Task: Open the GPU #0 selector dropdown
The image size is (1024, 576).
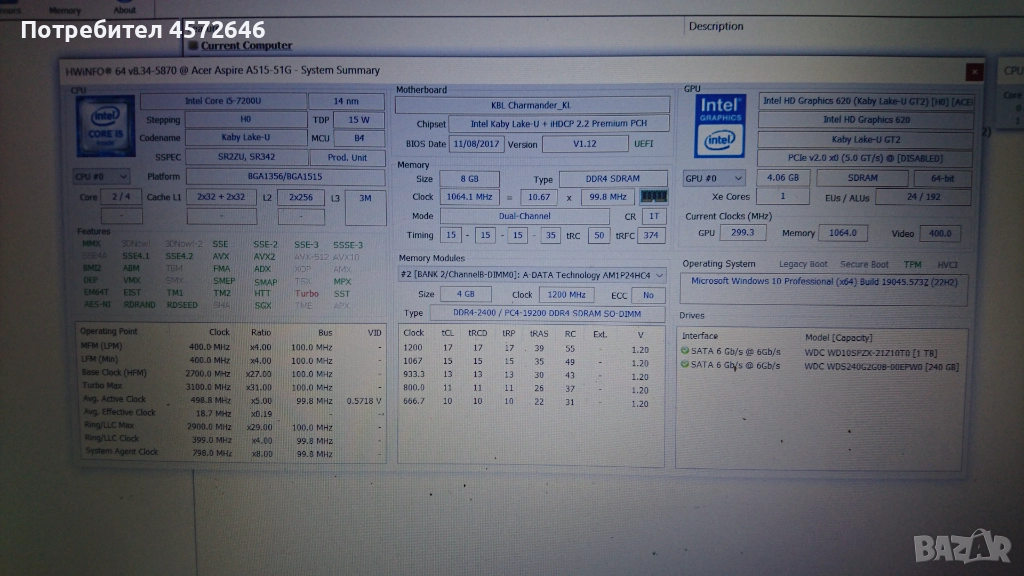Action: pos(714,179)
